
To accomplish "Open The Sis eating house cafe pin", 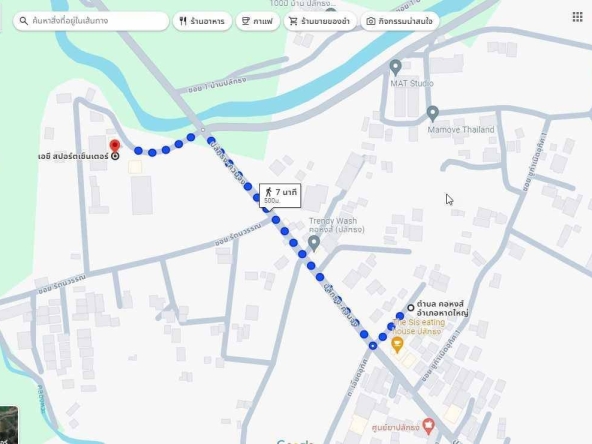I will pos(397,345).
